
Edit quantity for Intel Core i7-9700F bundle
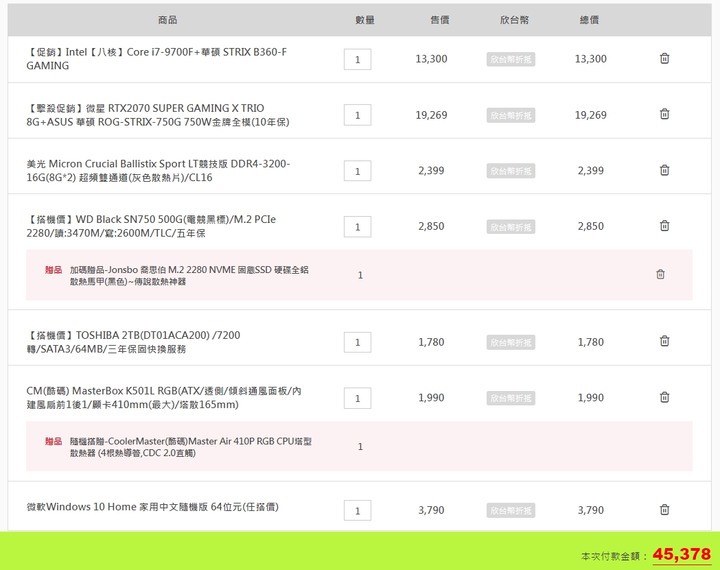point(357,59)
